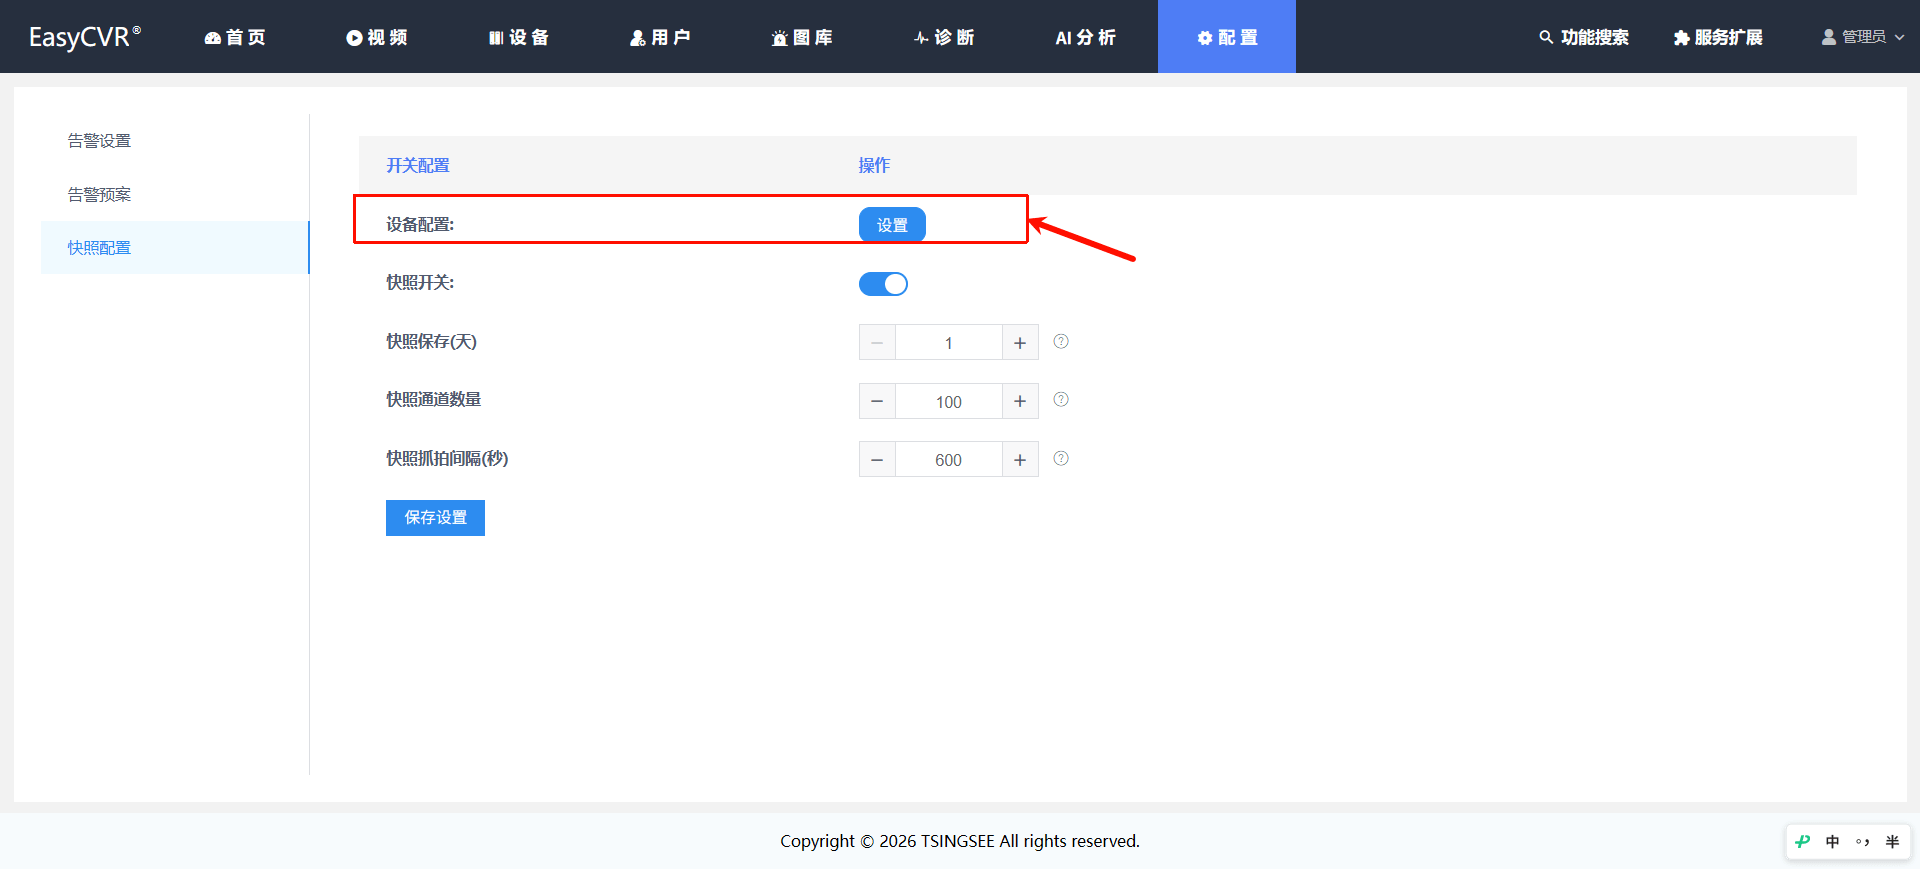Viewport: 1920px width, 869px height.
Task: Open 服务扩展 plugin menu
Action: click(1718, 37)
